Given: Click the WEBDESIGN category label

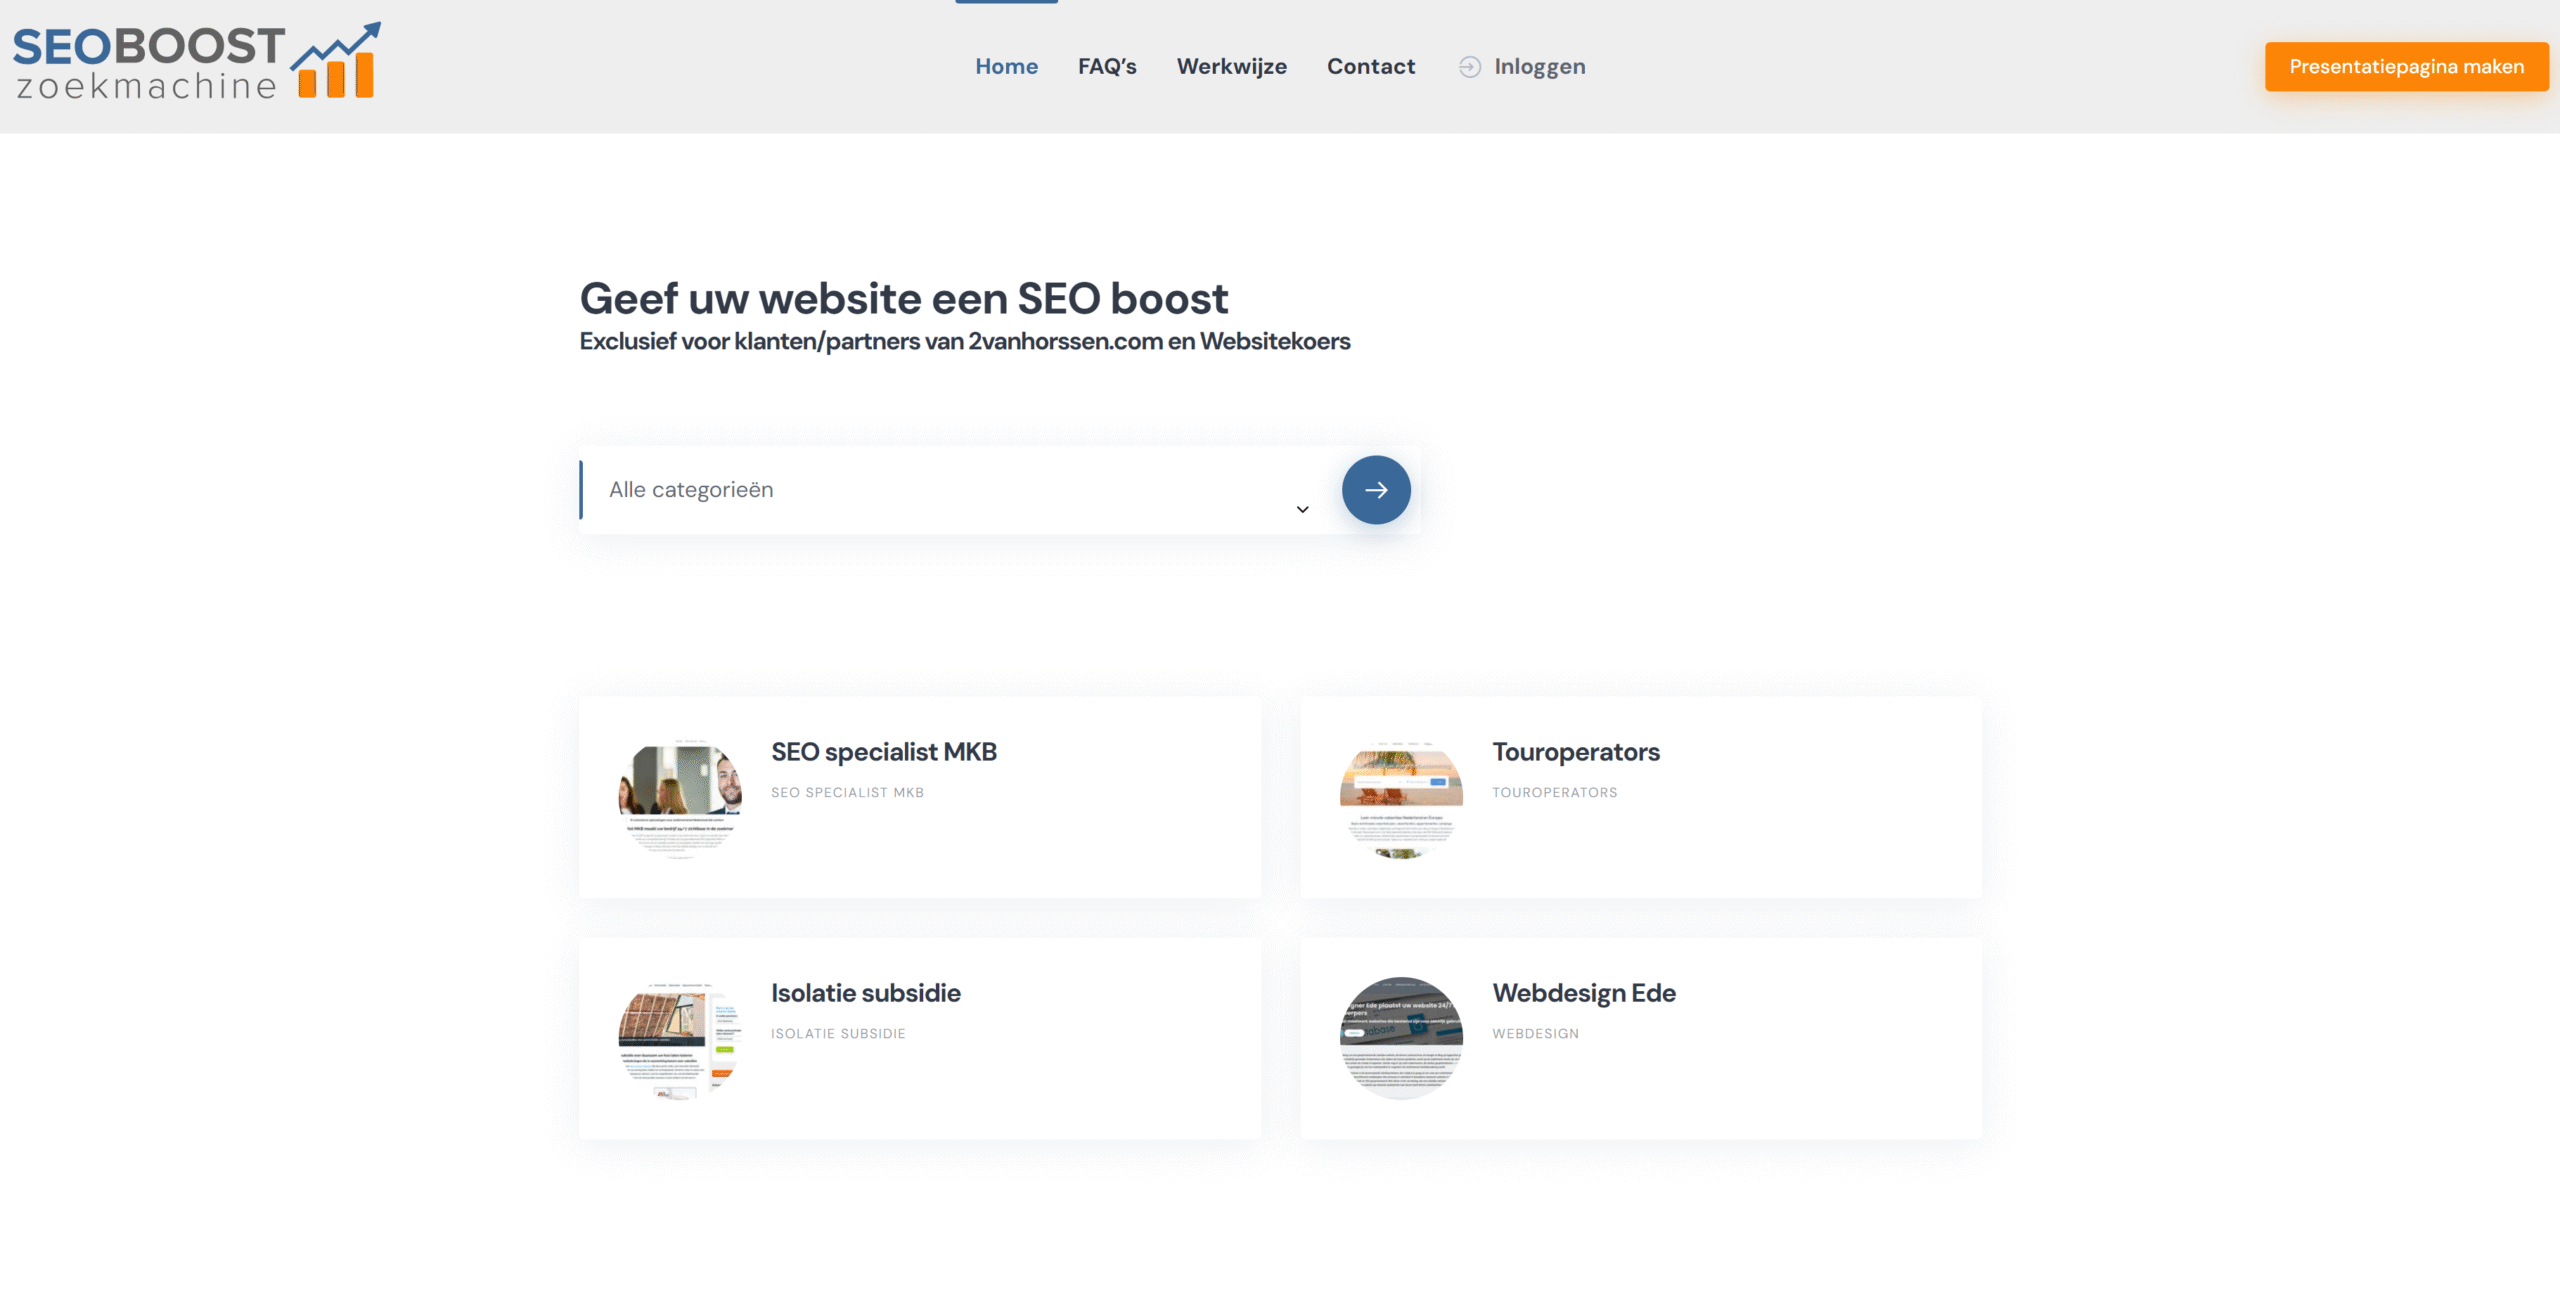Looking at the screenshot, I should click(1535, 1034).
